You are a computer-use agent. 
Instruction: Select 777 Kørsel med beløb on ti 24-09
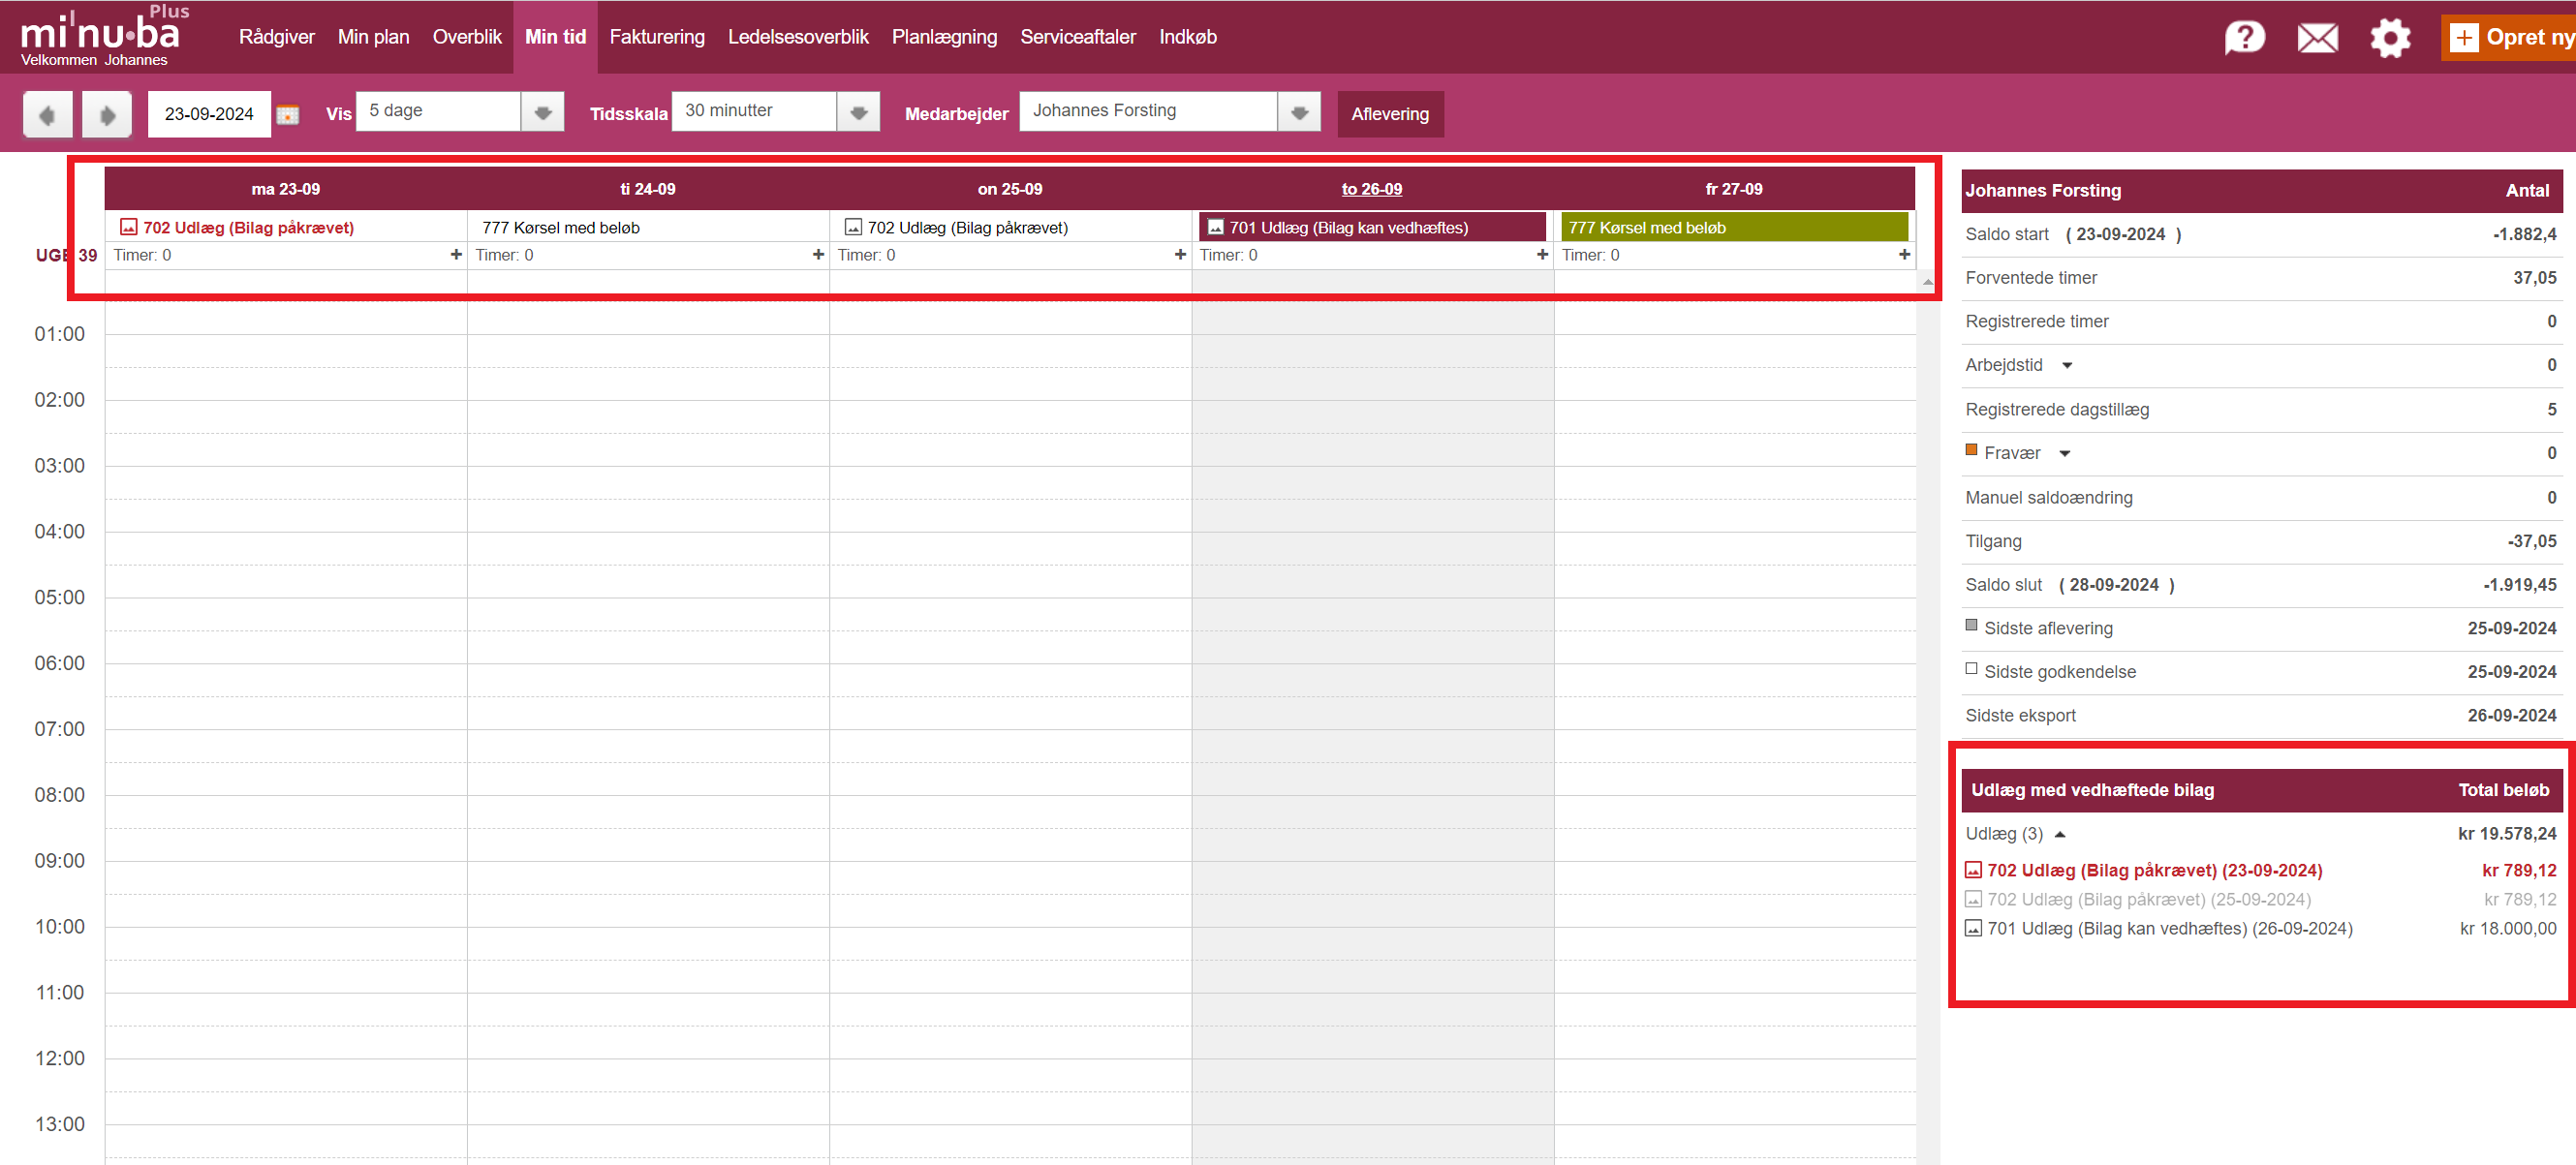[560, 227]
